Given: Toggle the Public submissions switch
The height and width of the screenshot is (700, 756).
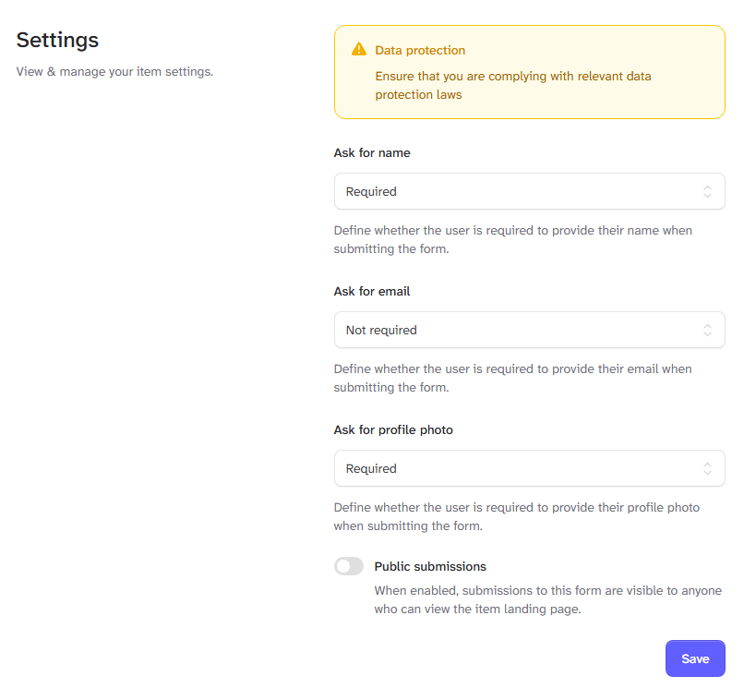Looking at the screenshot, I should pyautogui.click(x=349, y=566).
